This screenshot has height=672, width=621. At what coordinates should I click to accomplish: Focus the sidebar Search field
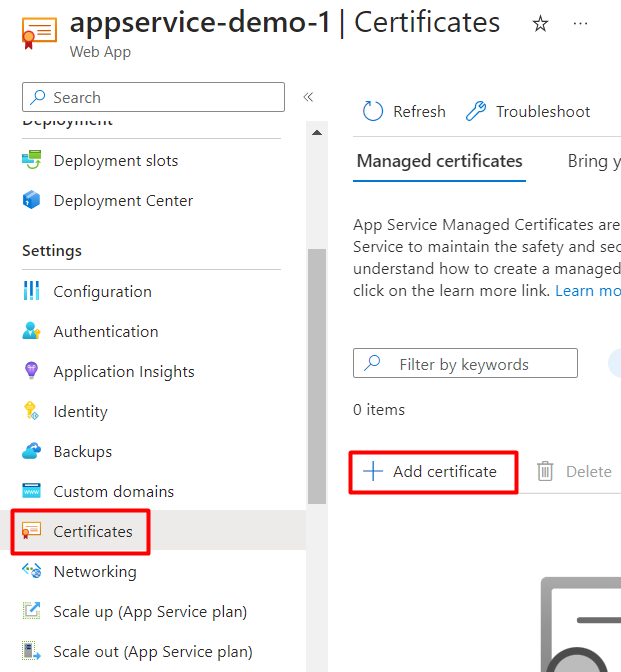coord(153,97)
